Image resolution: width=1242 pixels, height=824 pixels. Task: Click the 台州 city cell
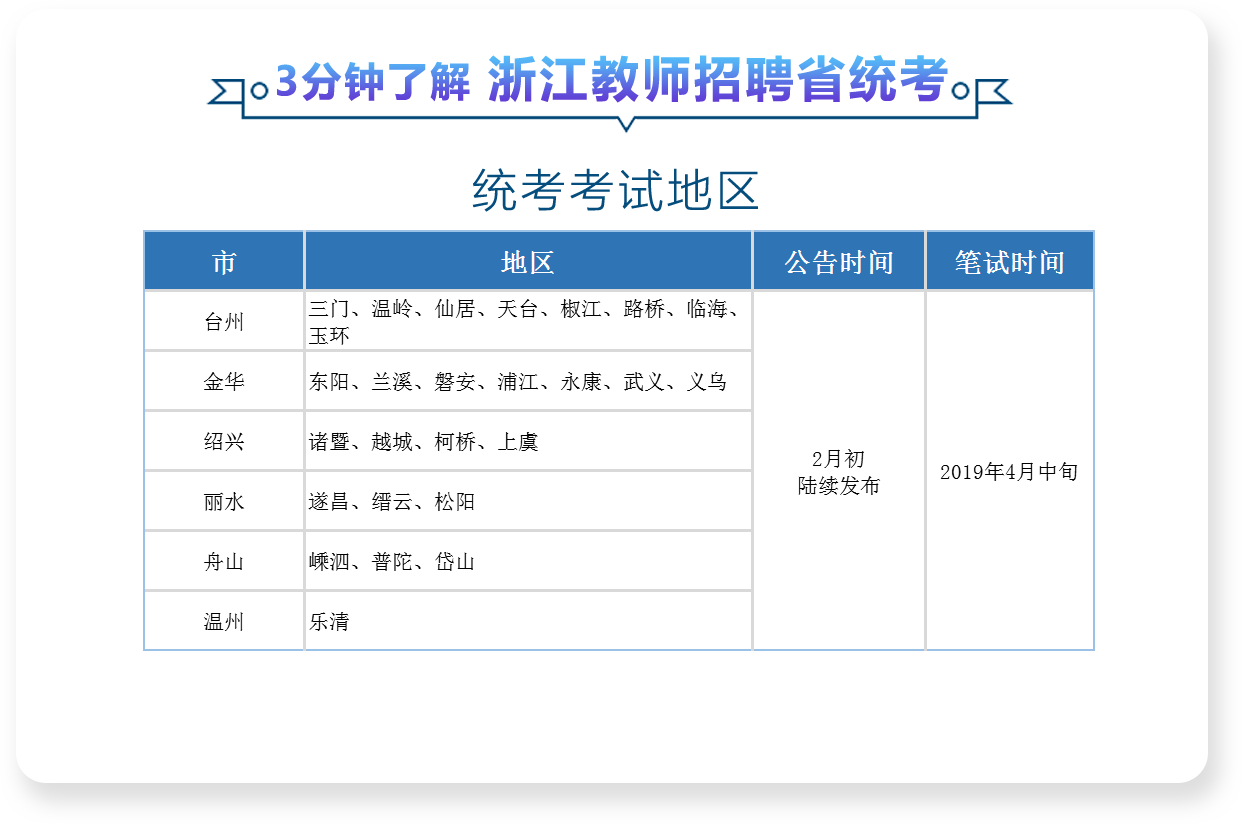pyautogui.click(x=224, y=322)
